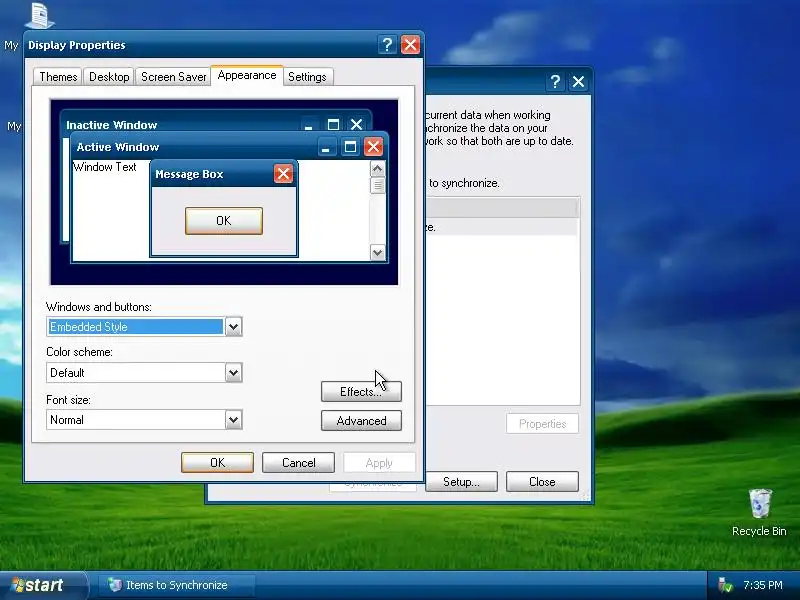Switch to the Desktop tab
This screenshot has width=800, height=600.
pos(109,77)
